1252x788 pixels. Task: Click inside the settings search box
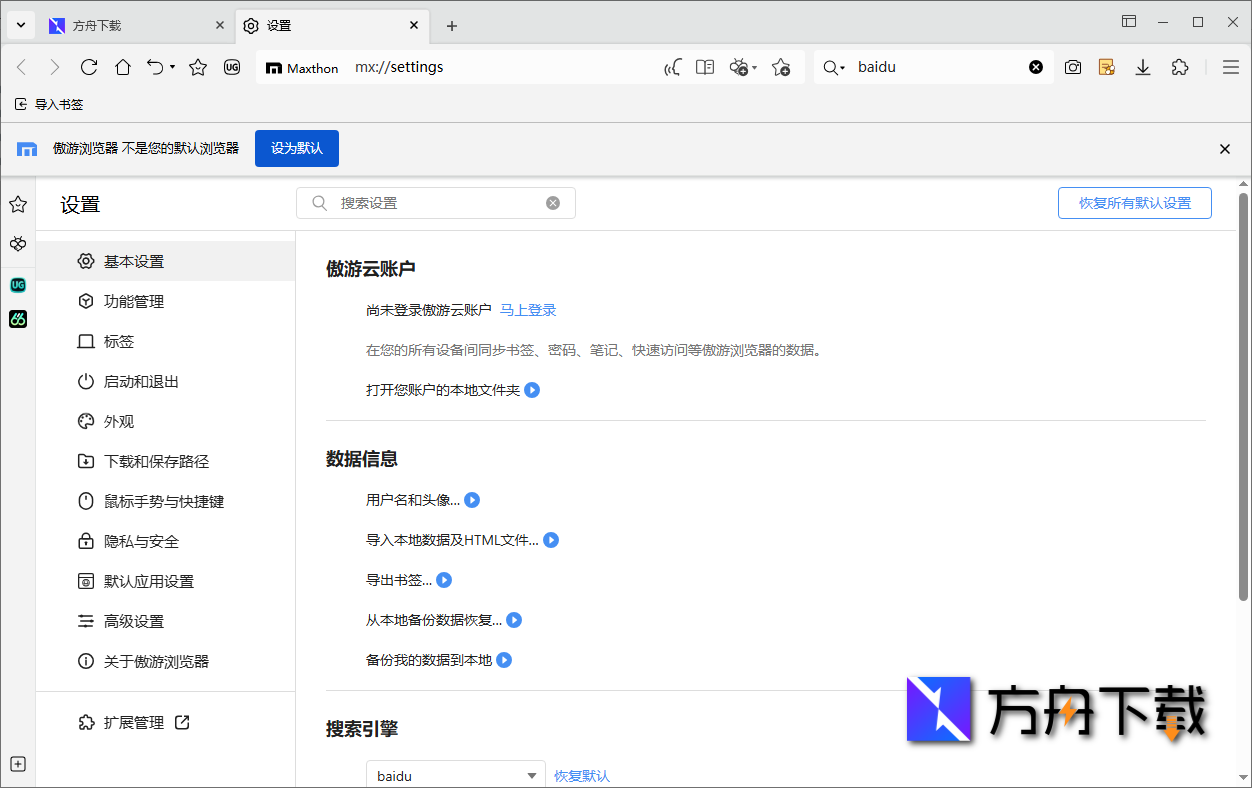[435, 202]
